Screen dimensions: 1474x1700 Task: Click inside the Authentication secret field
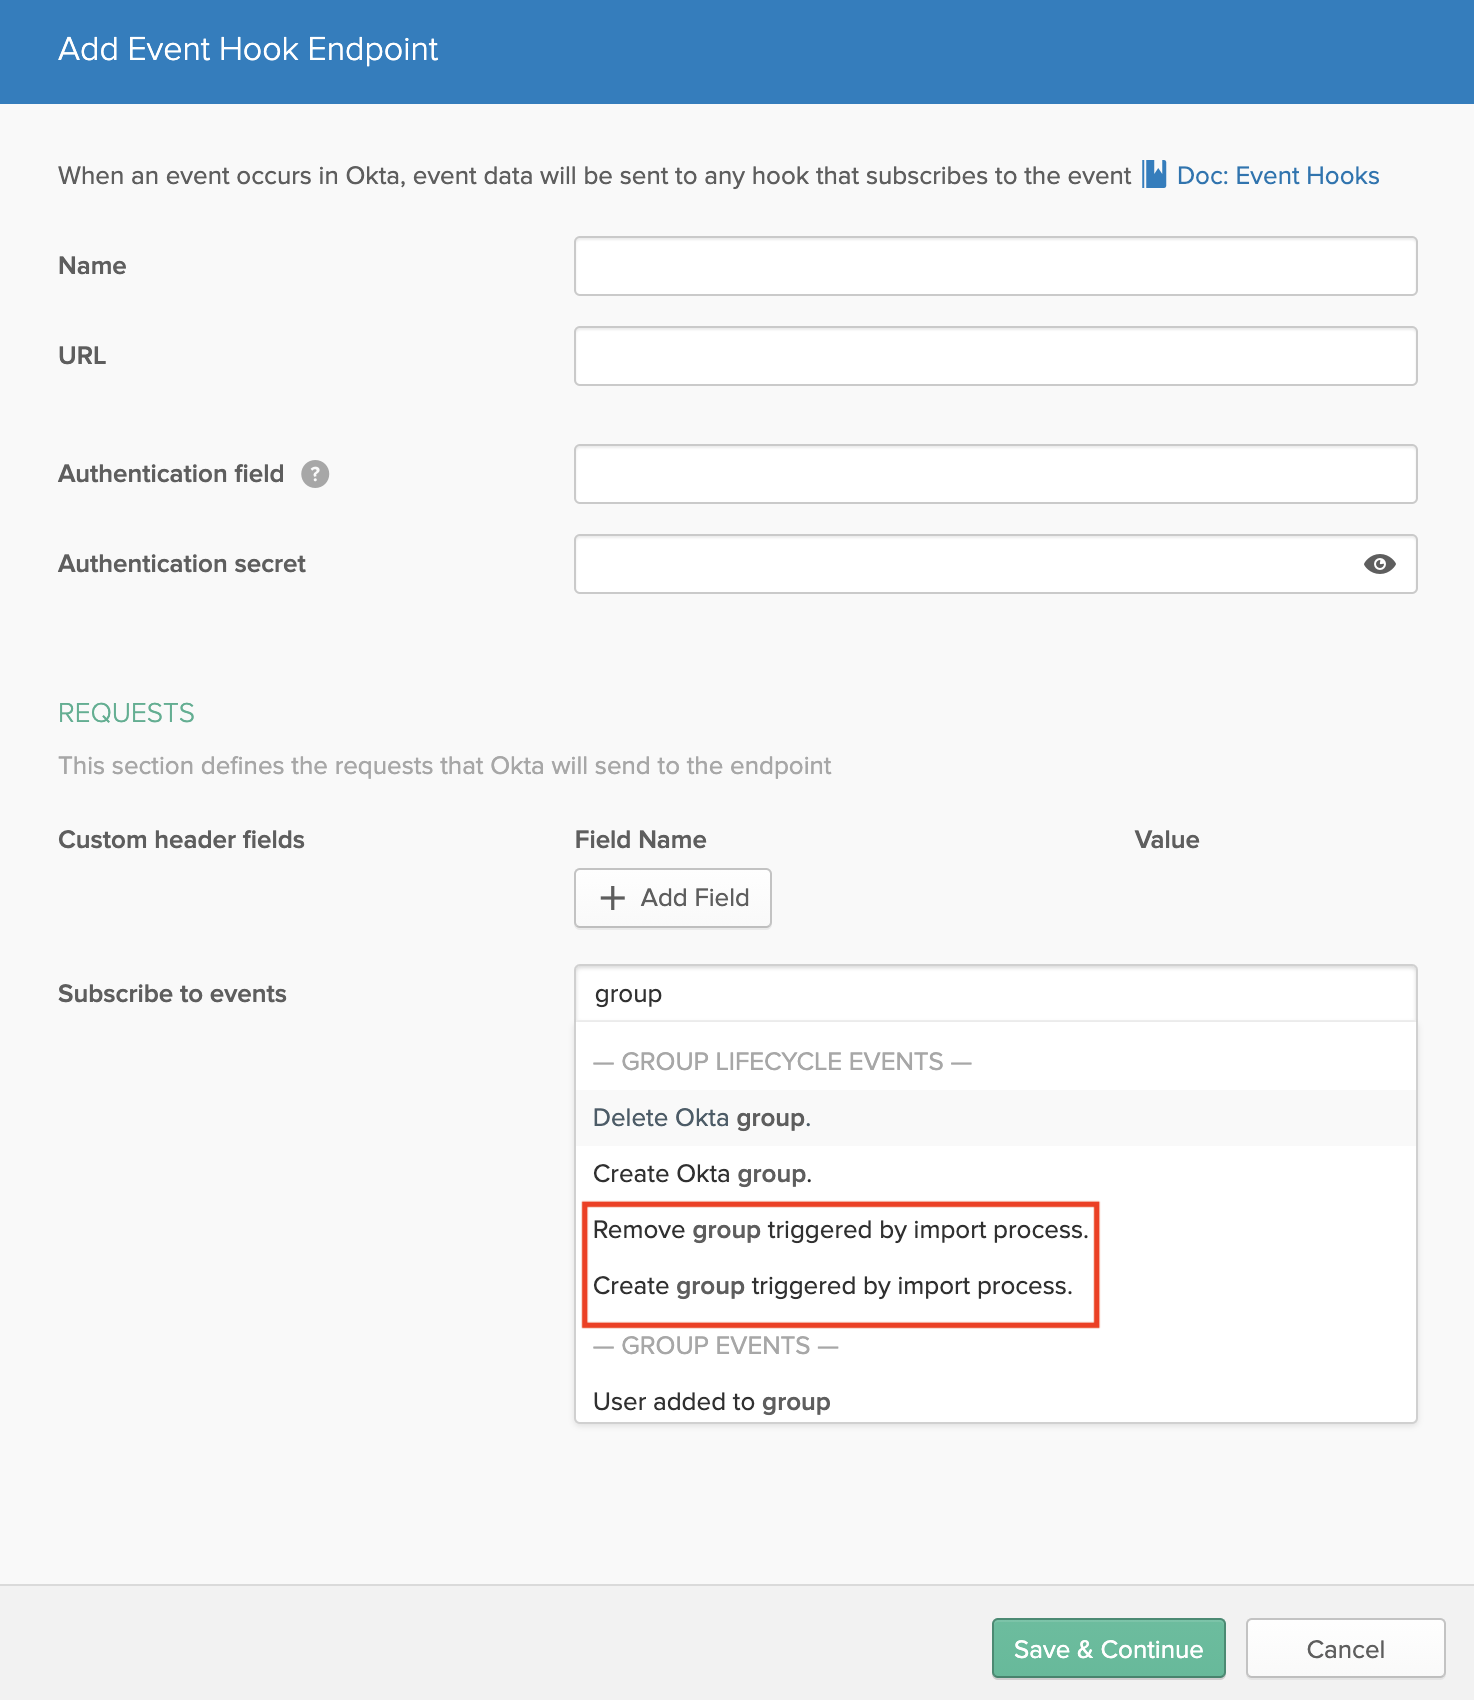tap(960, 564)
